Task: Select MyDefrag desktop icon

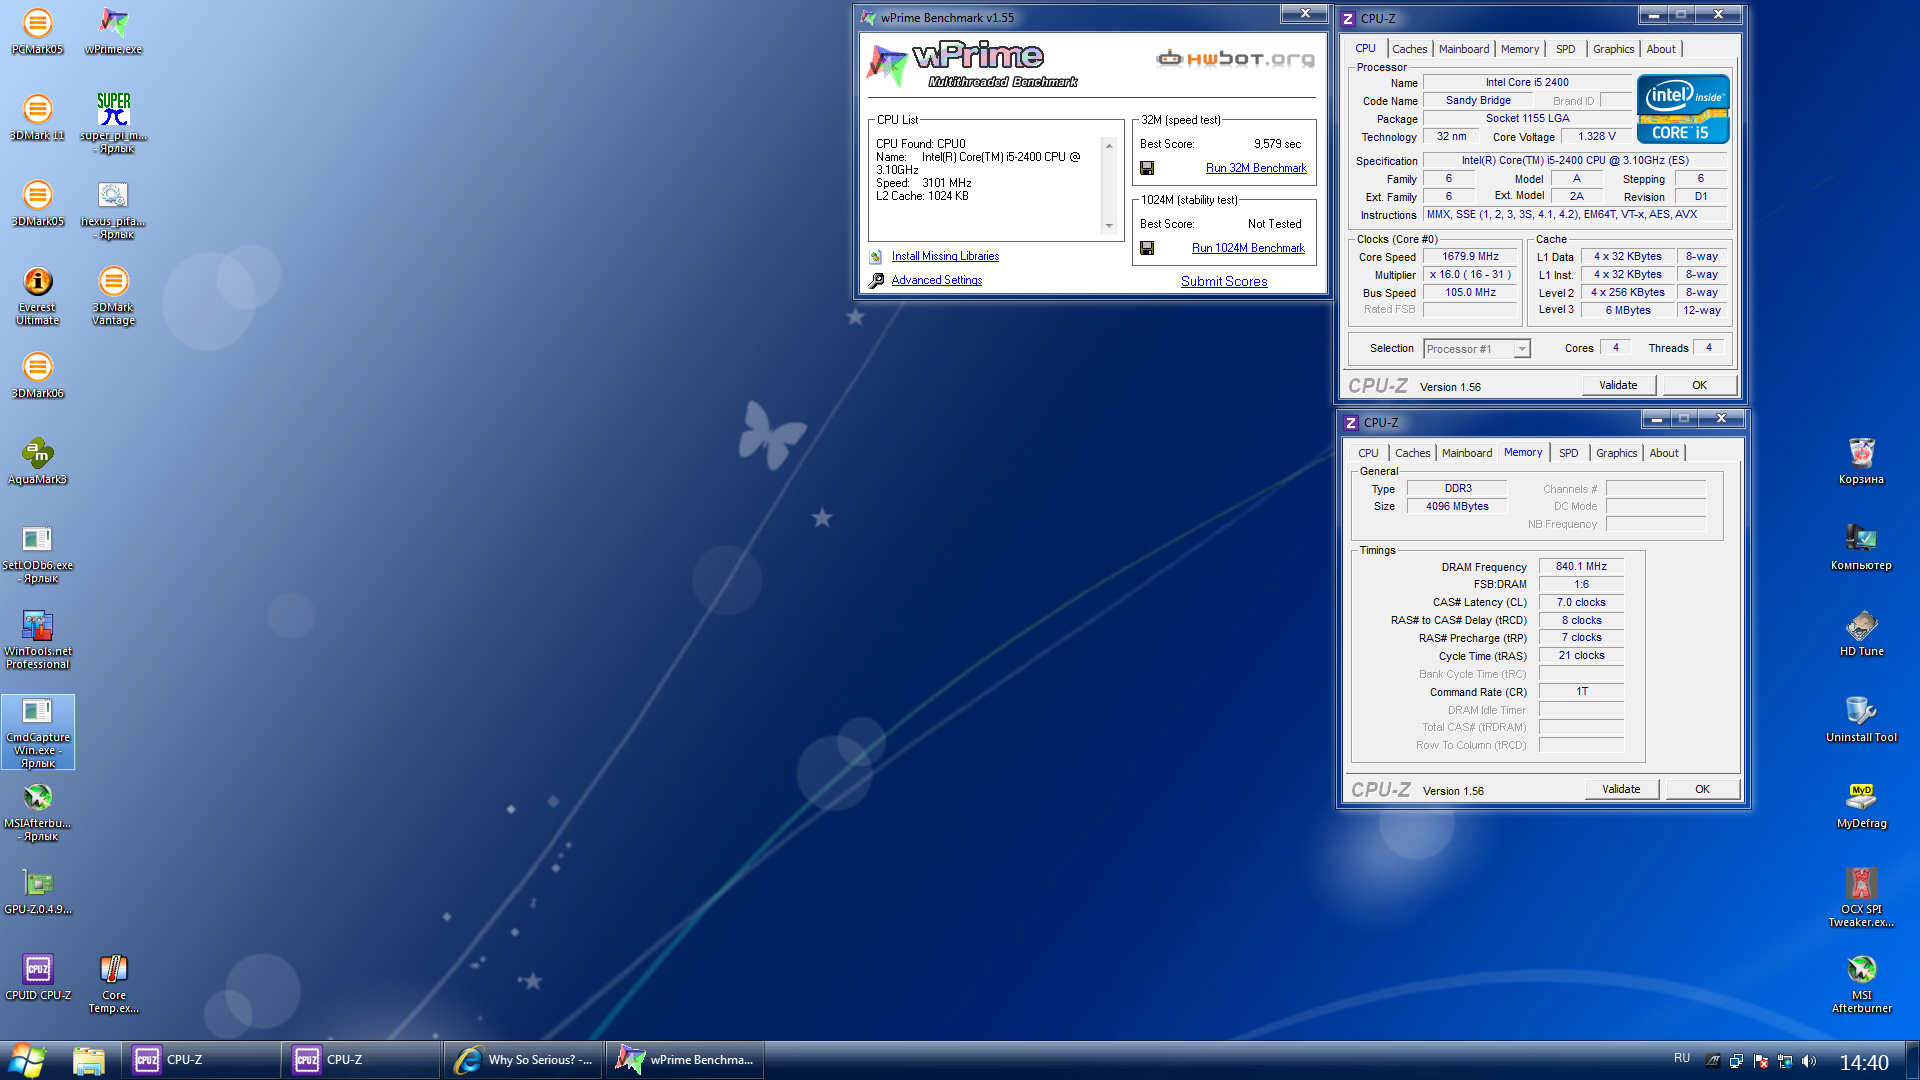Action: (1861, 804)
